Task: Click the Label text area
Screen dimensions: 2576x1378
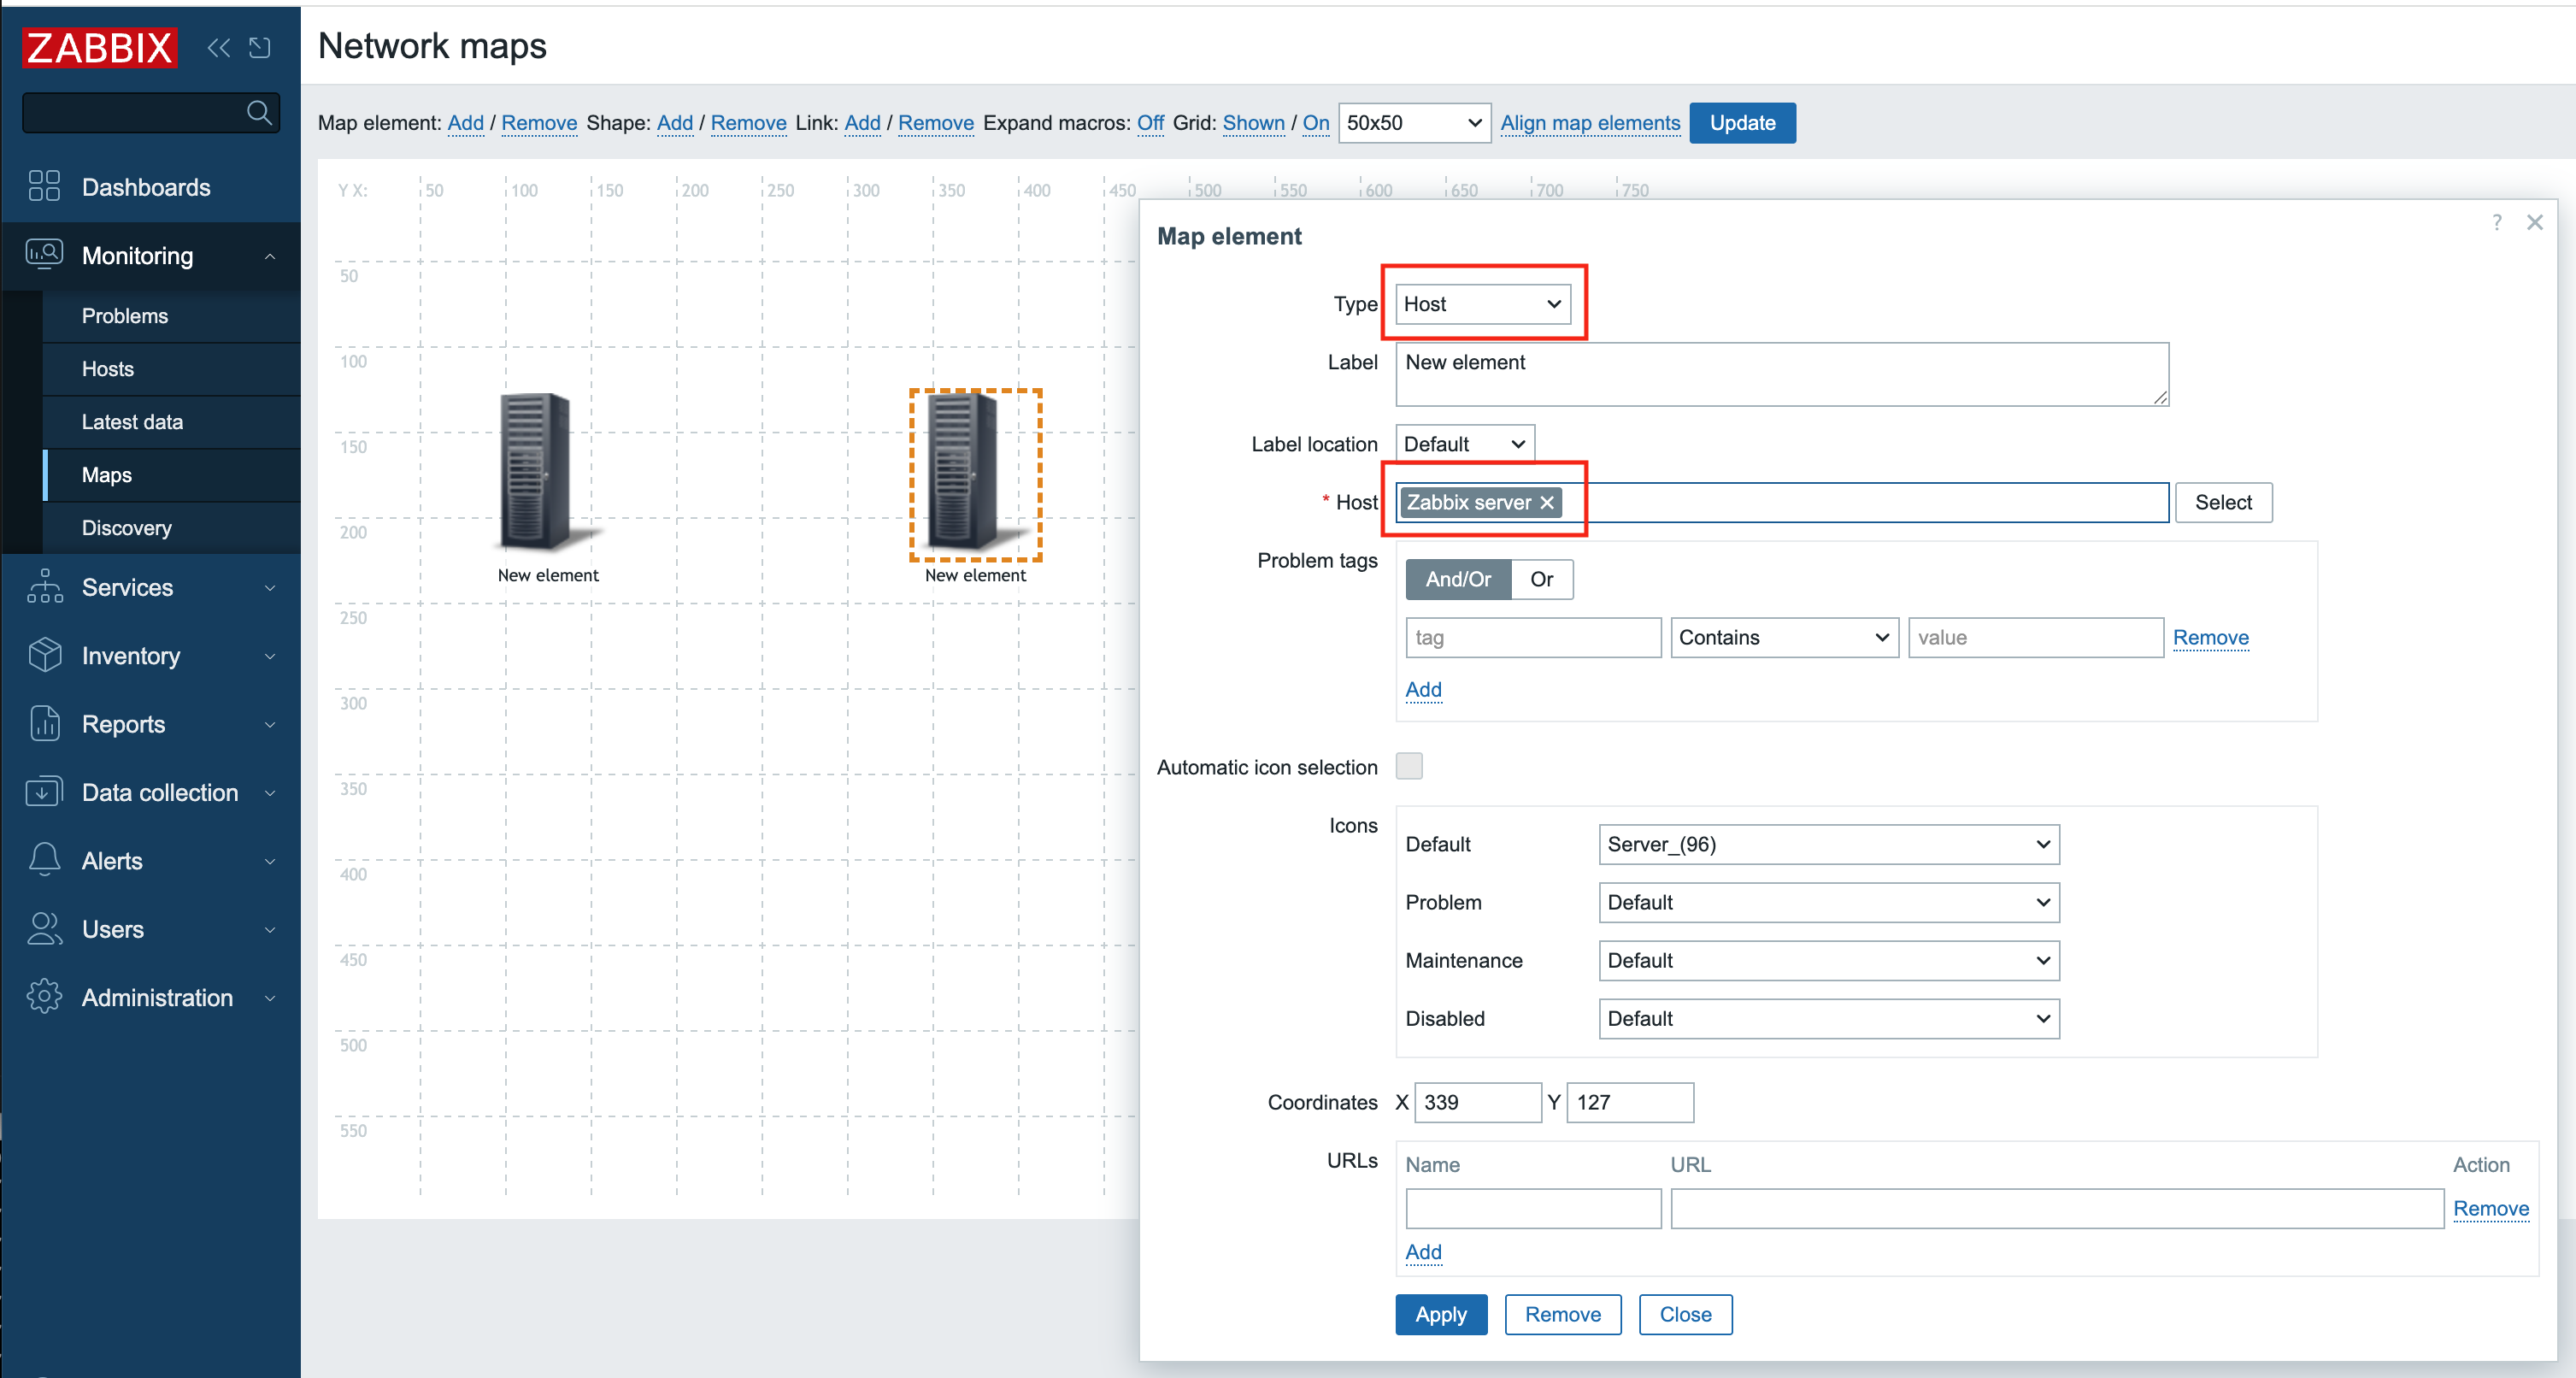Action: 1782,374
